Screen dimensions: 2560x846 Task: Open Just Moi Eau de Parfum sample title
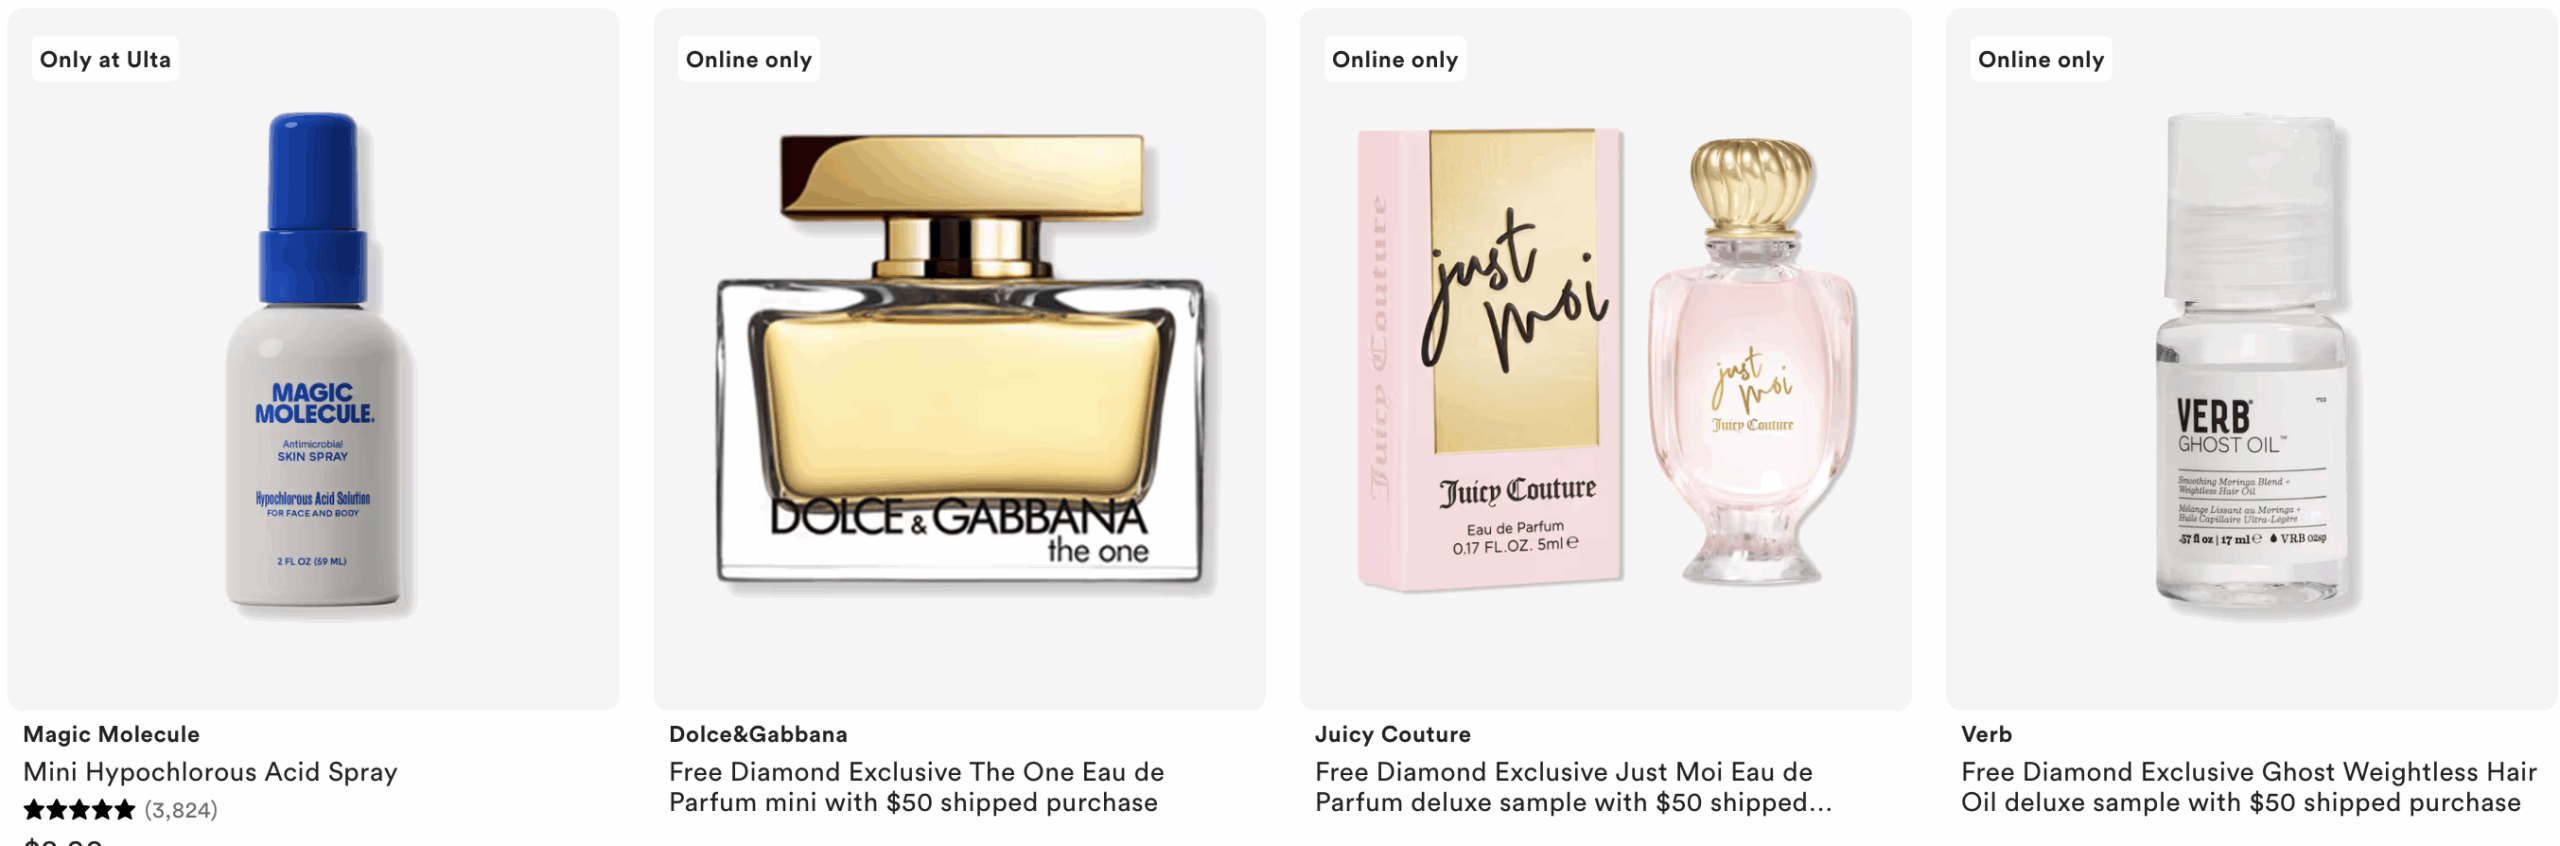point(1573,787)
